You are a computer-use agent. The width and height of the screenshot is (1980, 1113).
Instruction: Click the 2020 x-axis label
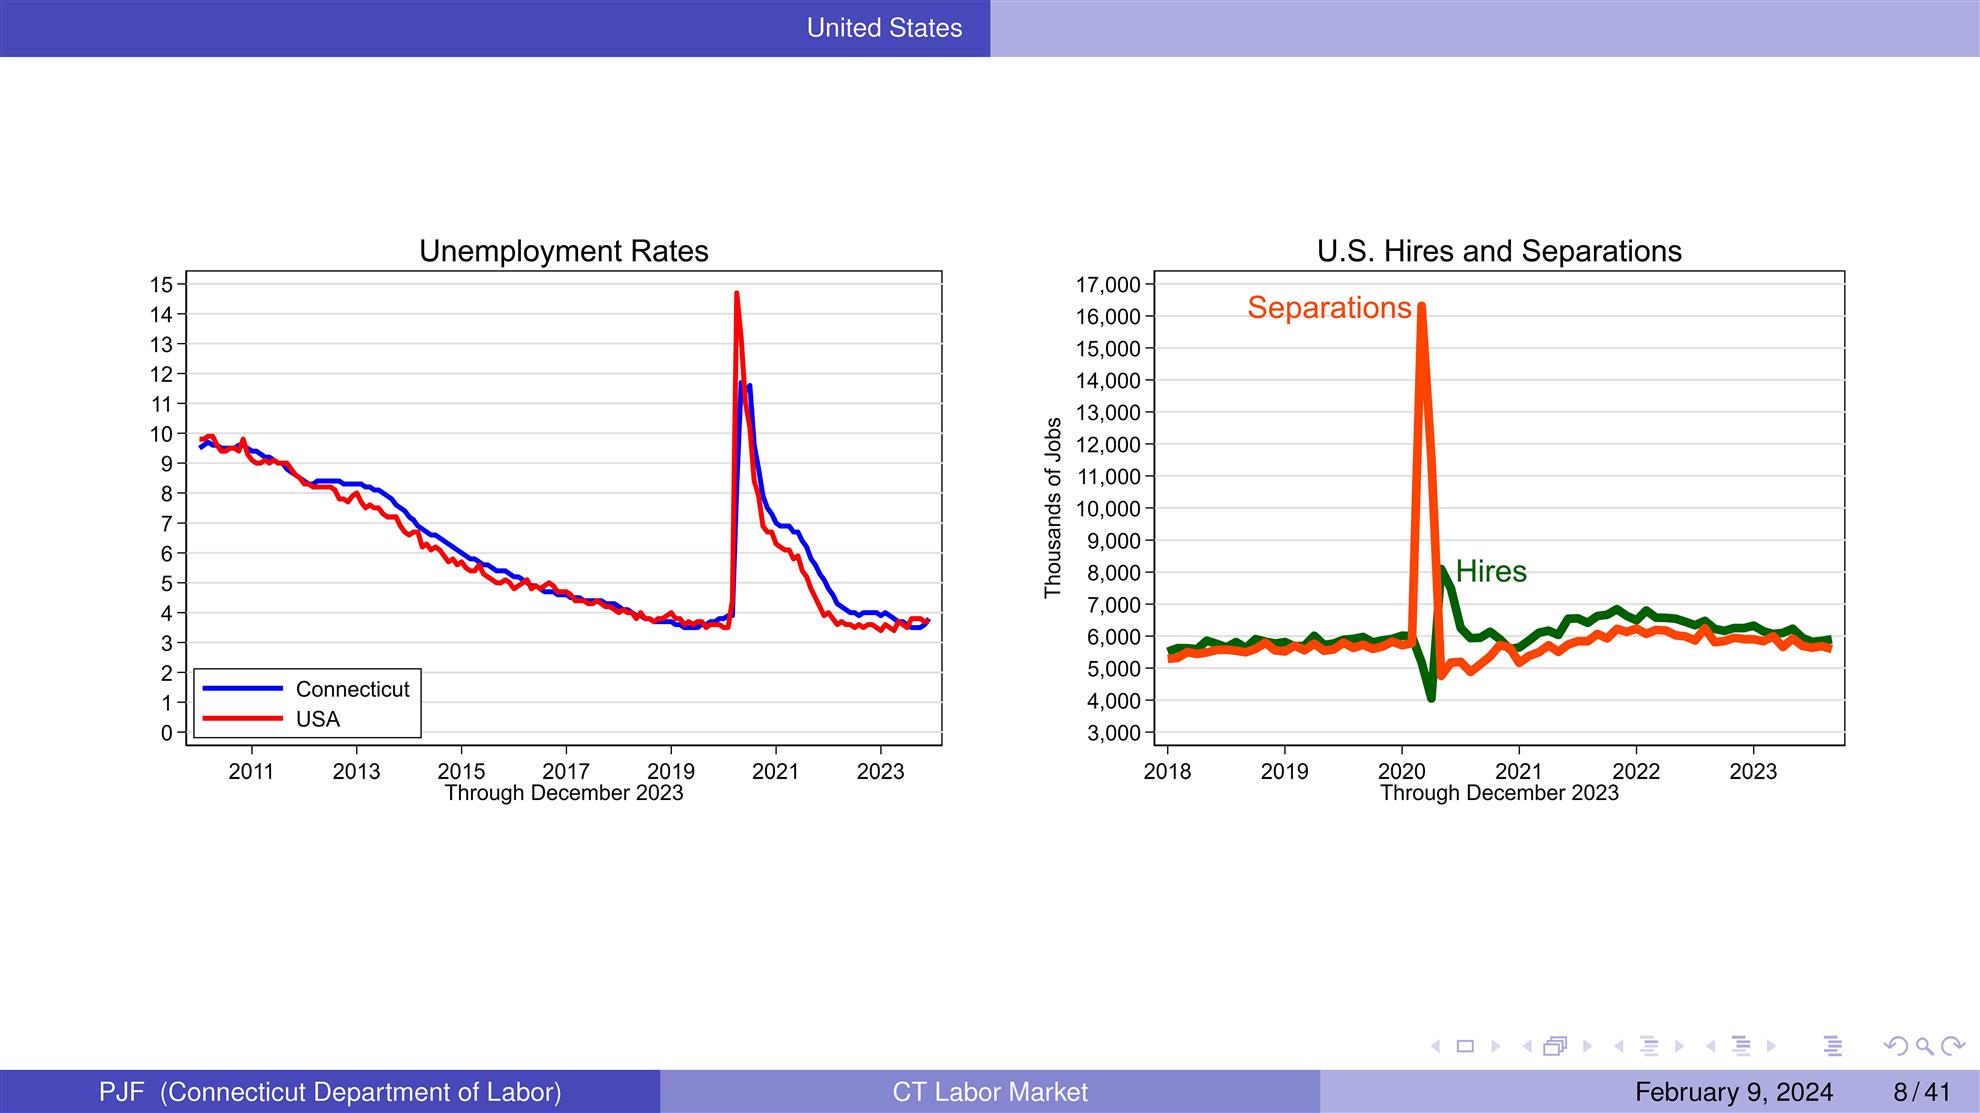tap(1401, 771)
